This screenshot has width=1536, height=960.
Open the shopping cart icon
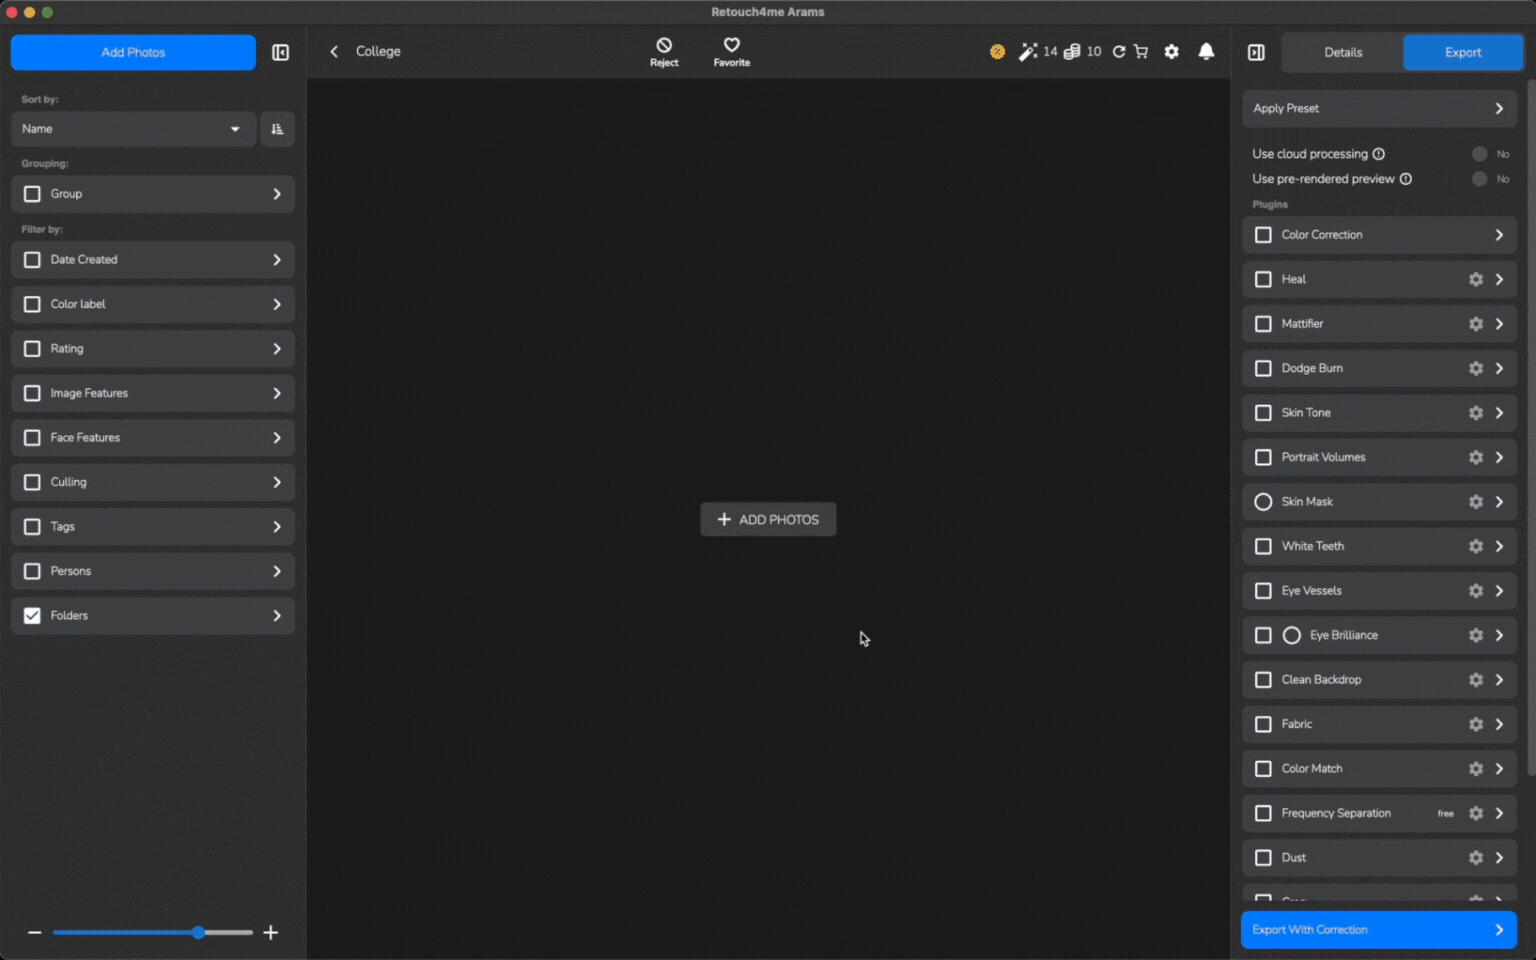point(1141,52)
